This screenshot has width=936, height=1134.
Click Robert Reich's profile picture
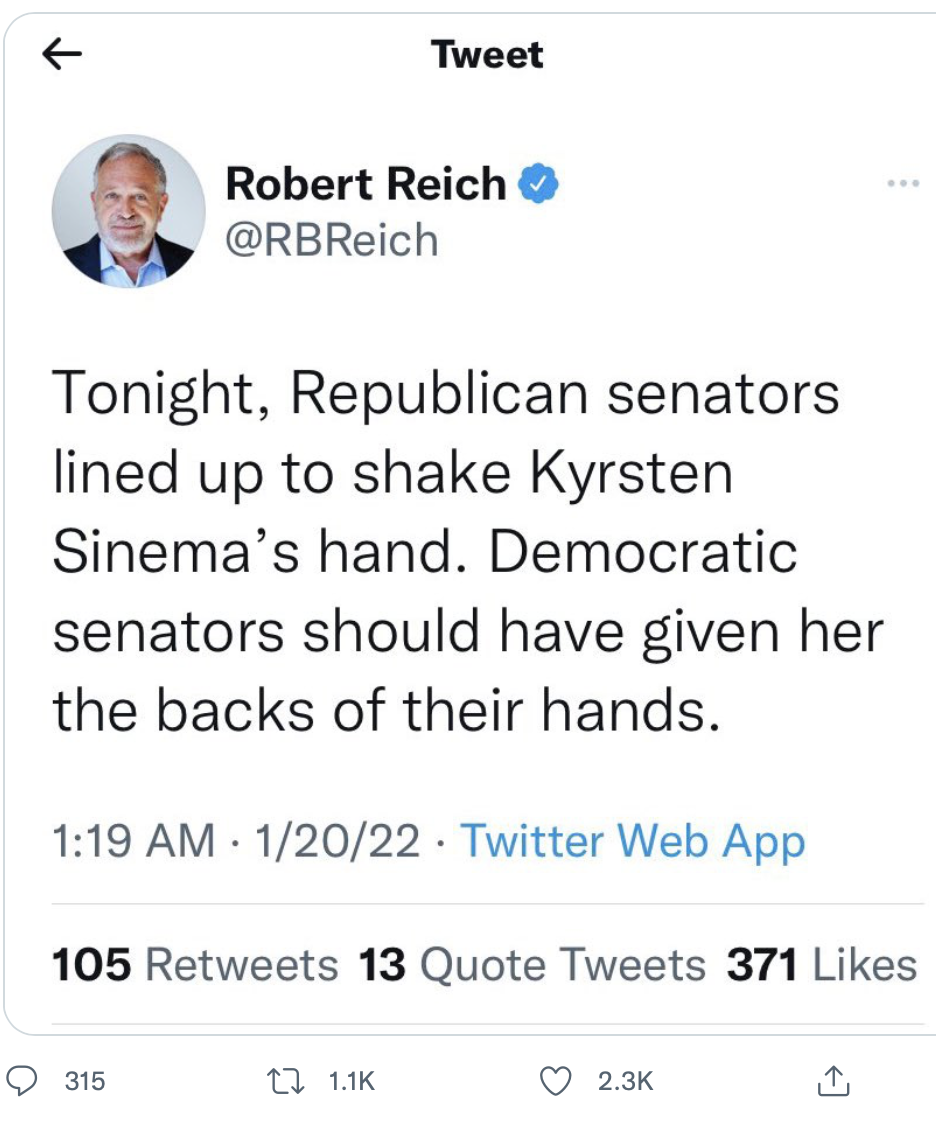coord(128,211)
